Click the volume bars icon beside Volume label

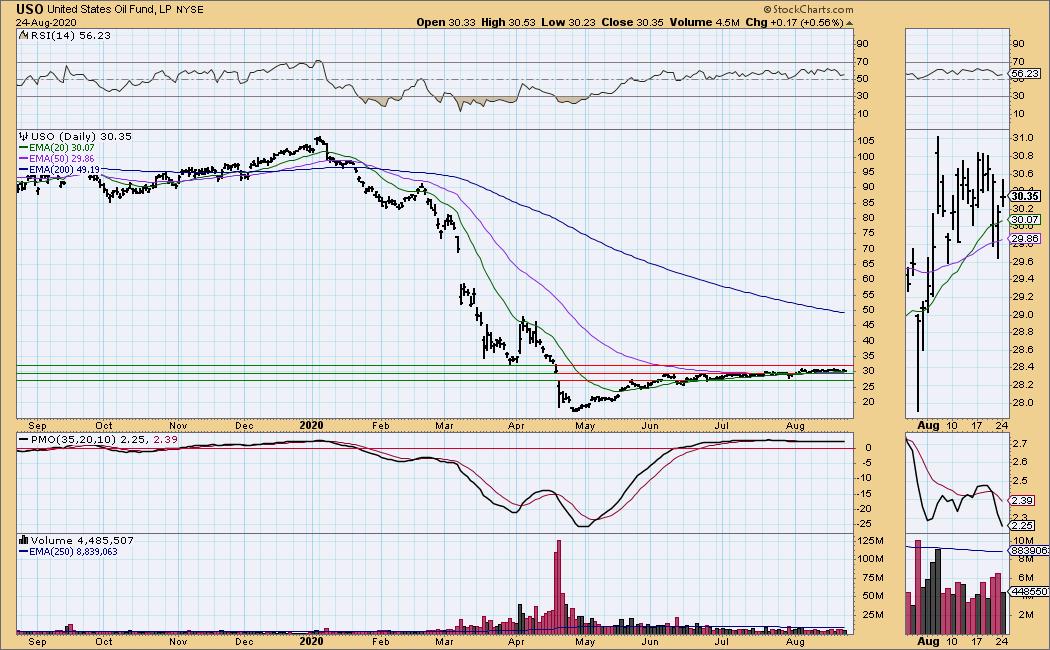click(23, 540)
